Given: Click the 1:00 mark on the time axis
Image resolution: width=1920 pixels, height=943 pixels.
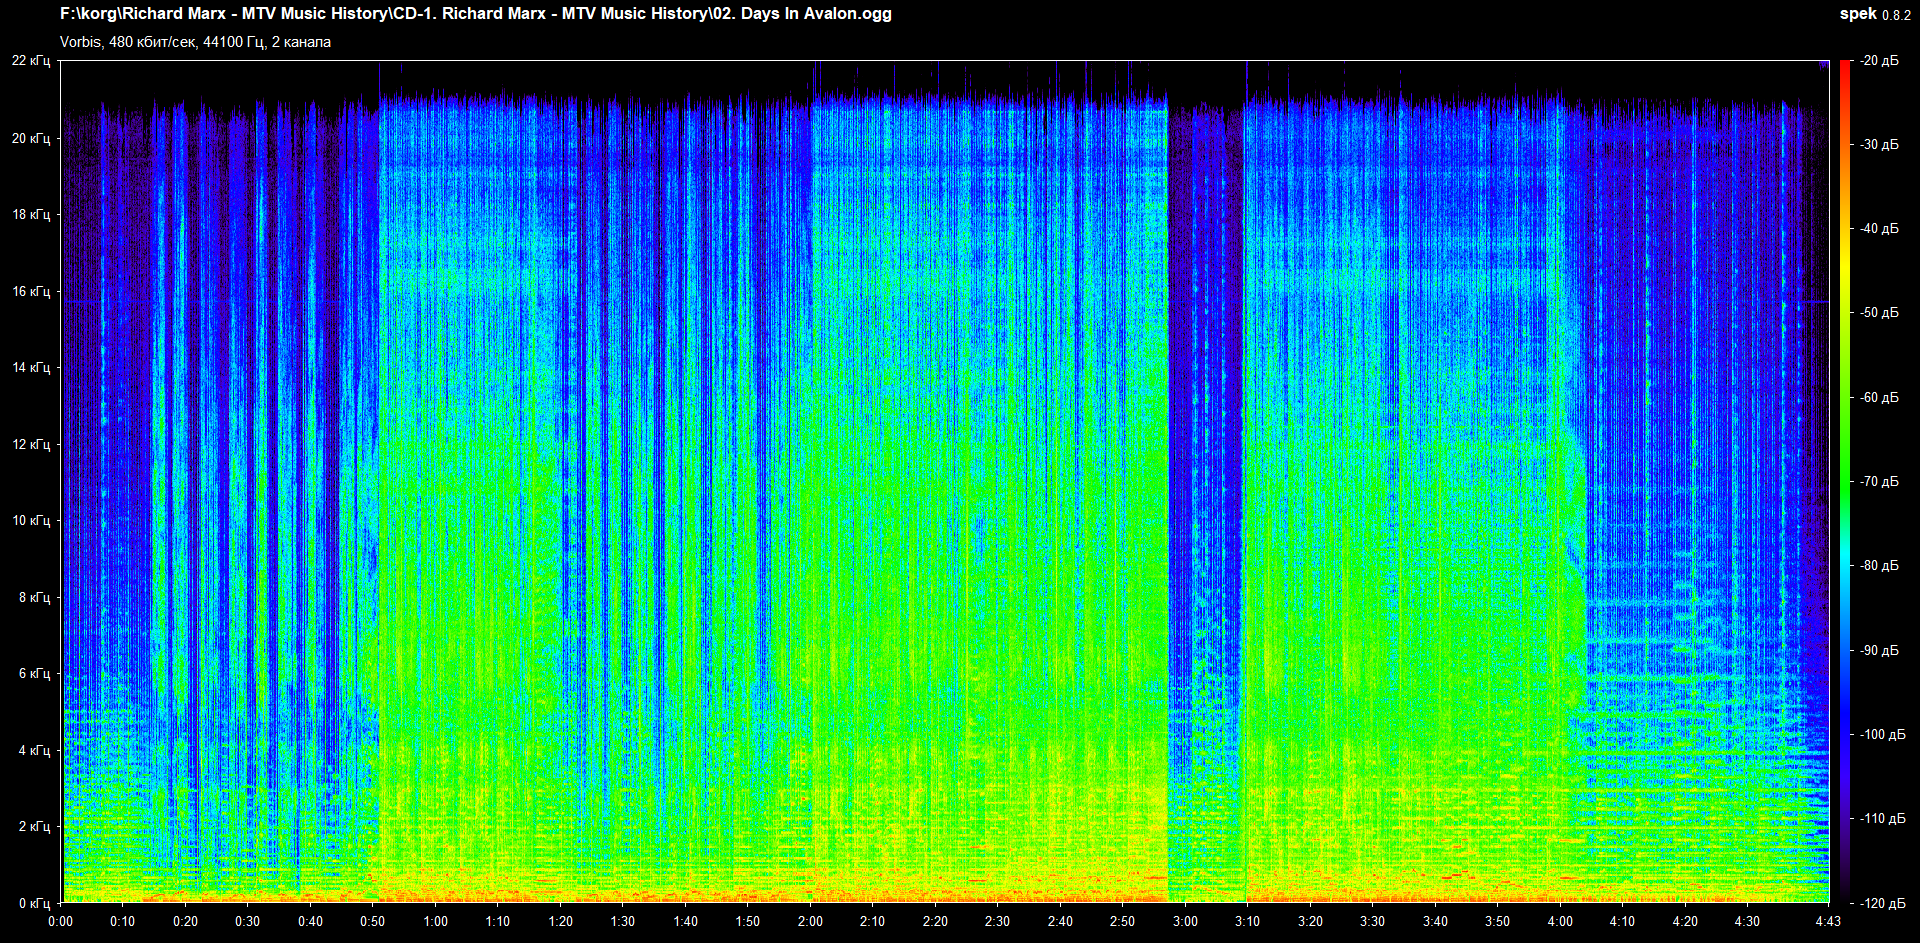Looking at the screenshot, I should (x=435, y=921).
